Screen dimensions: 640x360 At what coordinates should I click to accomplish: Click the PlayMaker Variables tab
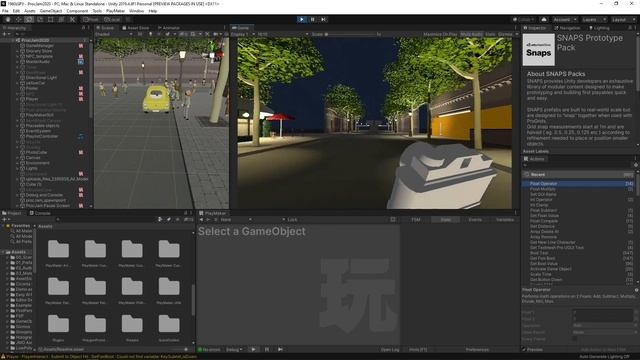pos(505,220)
